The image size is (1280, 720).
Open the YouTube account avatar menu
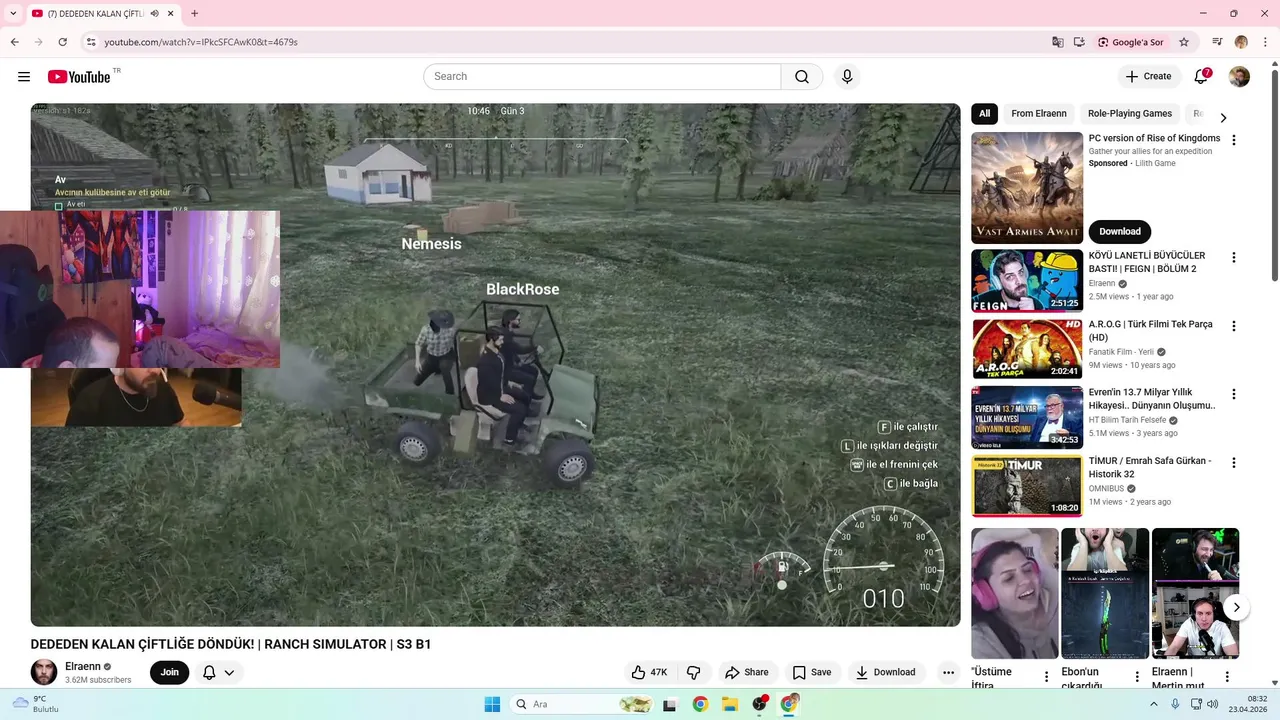(1239, 76)
